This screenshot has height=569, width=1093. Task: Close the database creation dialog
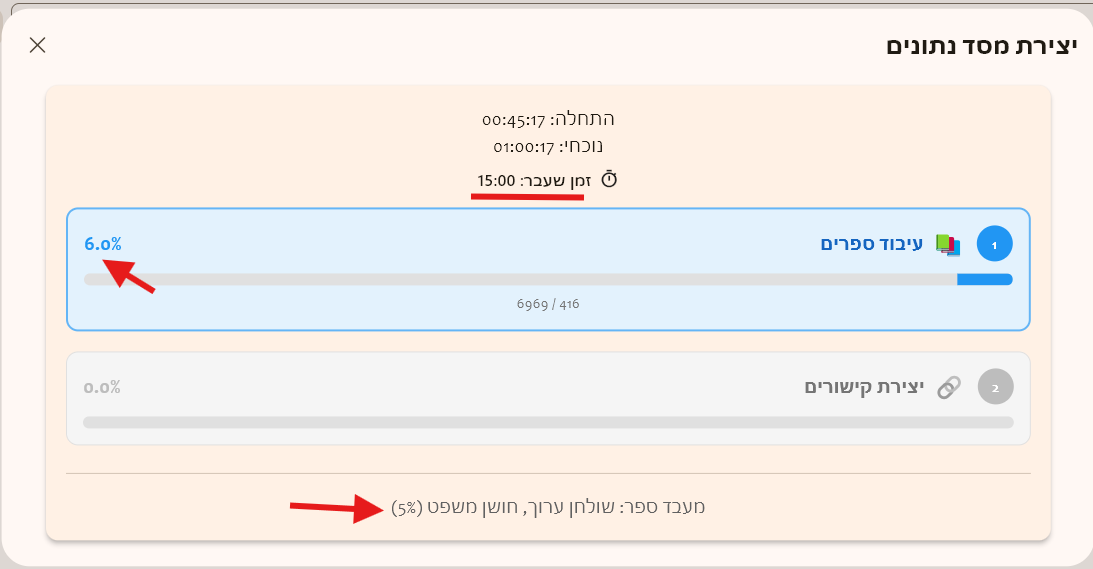click(x=38, y=45)
